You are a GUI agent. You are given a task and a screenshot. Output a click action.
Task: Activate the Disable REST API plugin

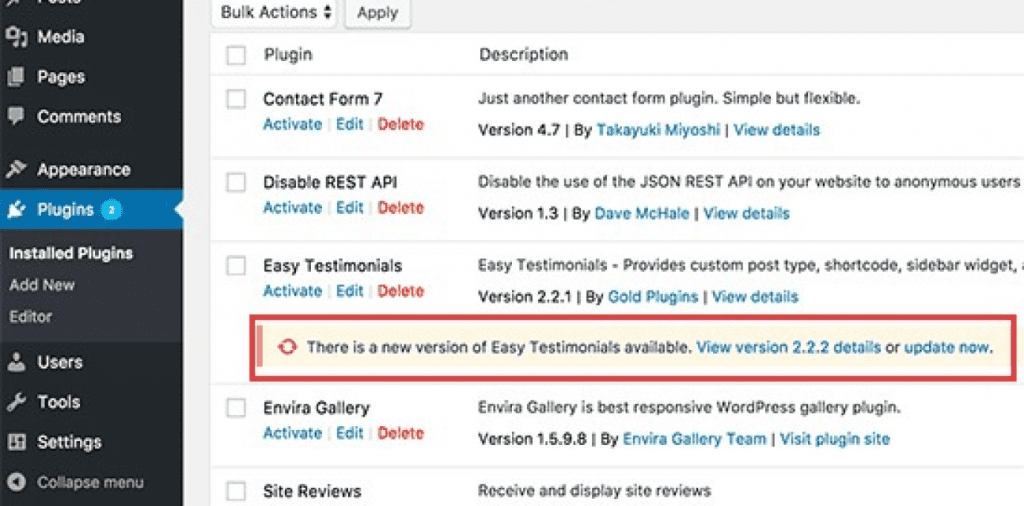tap(293, 208)
